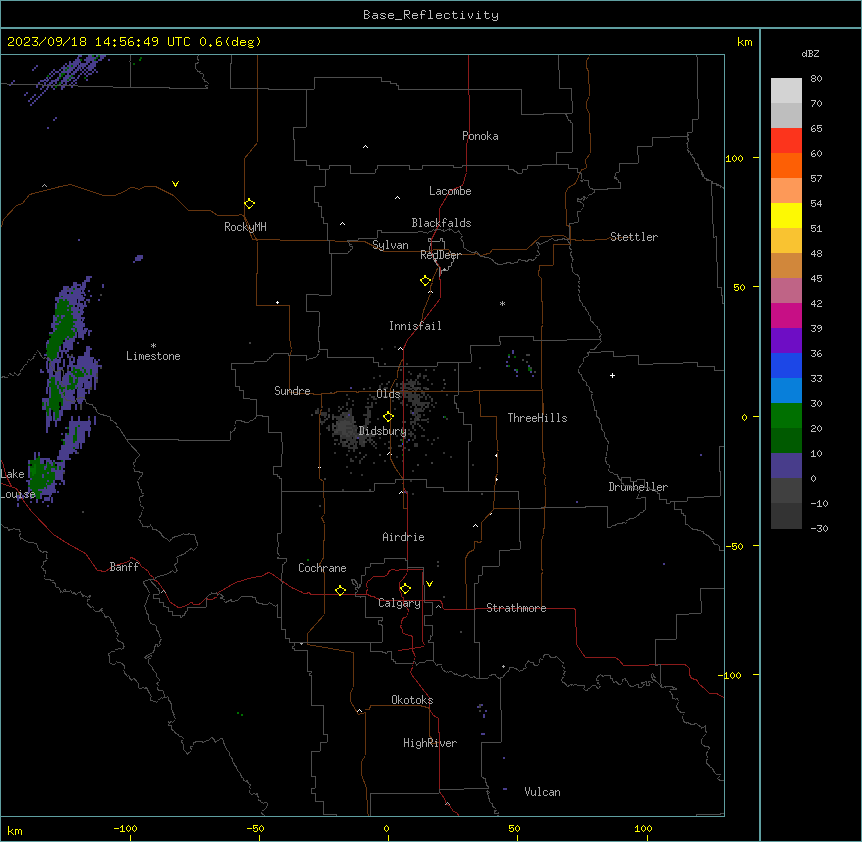Select the Cochrane label
The height and width of the screenshot is (842, 862).
tap(322, 568)
